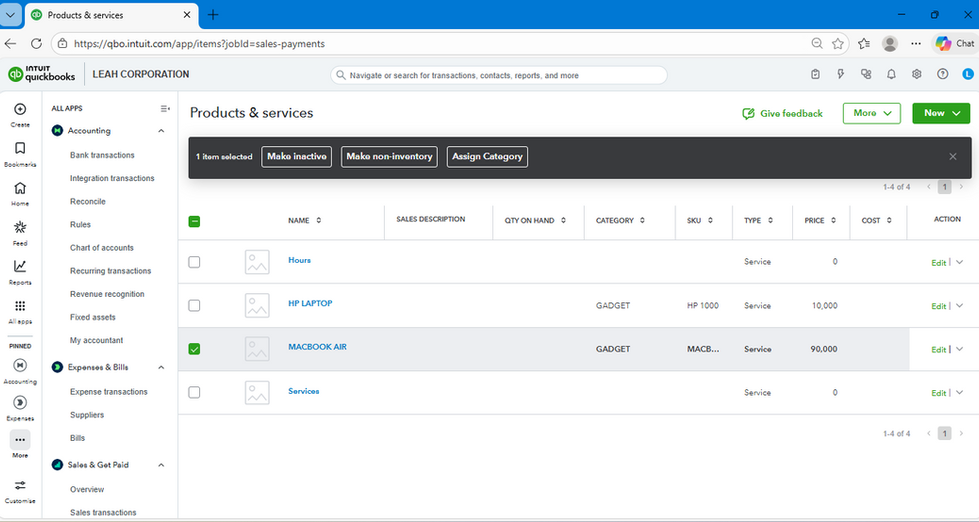Click Make inactive button
Viewport: 979px width, 522px height.
(297, 157)
